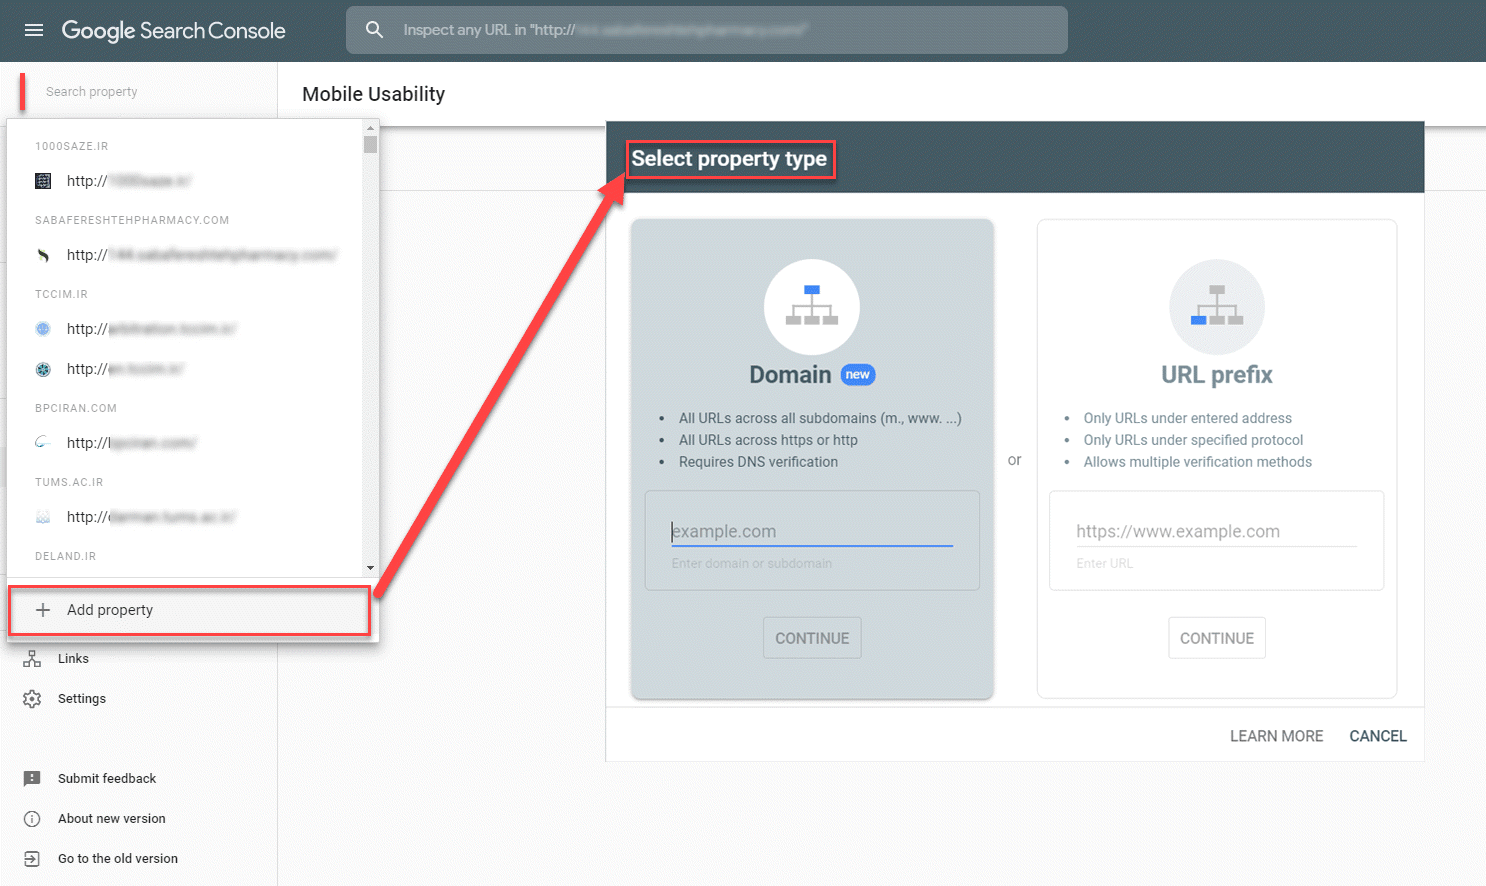The width and height of the screenshot is (1486, 886).
Task: Focus the example.com domain input field
Action: 811,532
